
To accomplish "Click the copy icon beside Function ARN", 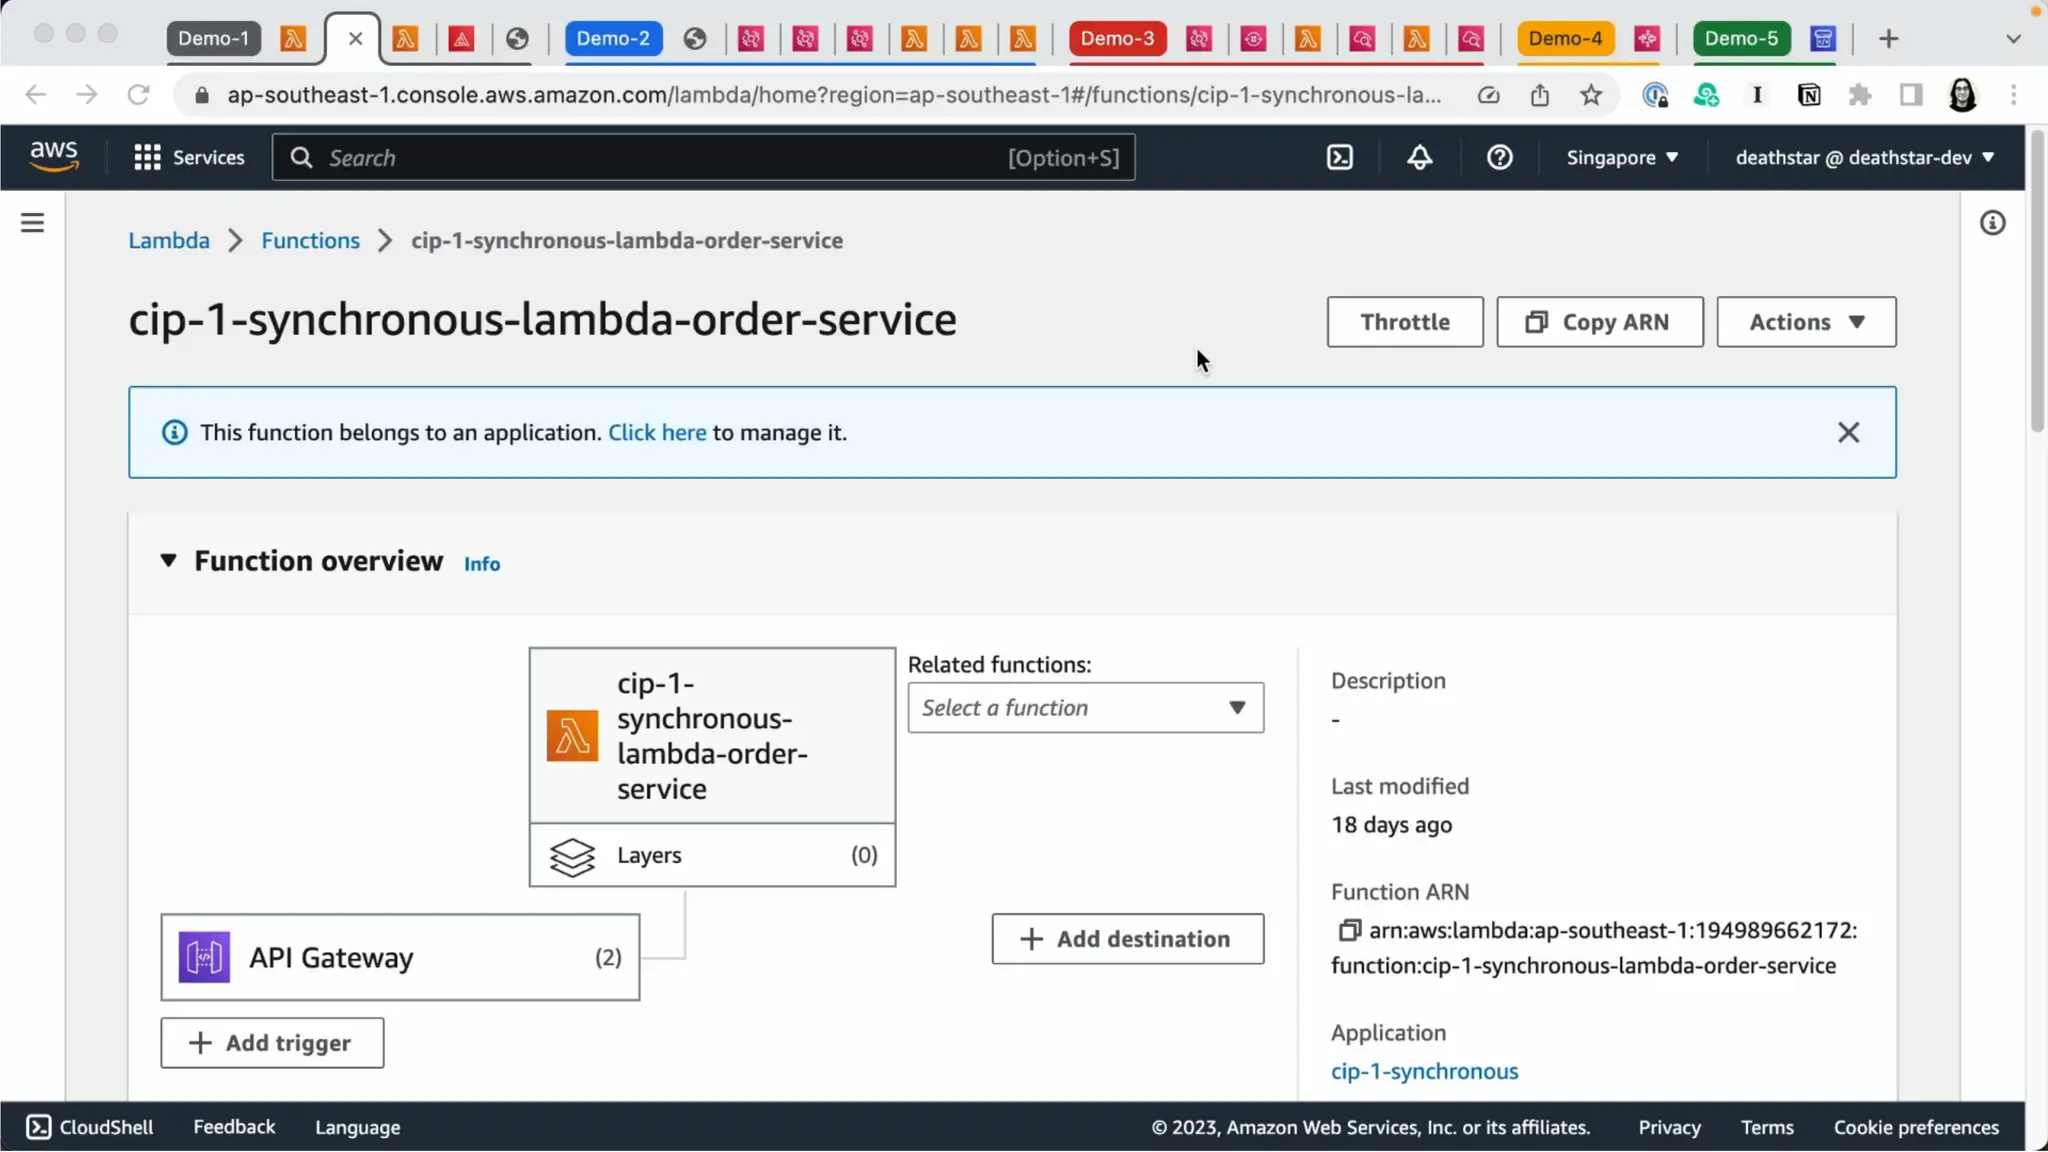I will 1349,930.
